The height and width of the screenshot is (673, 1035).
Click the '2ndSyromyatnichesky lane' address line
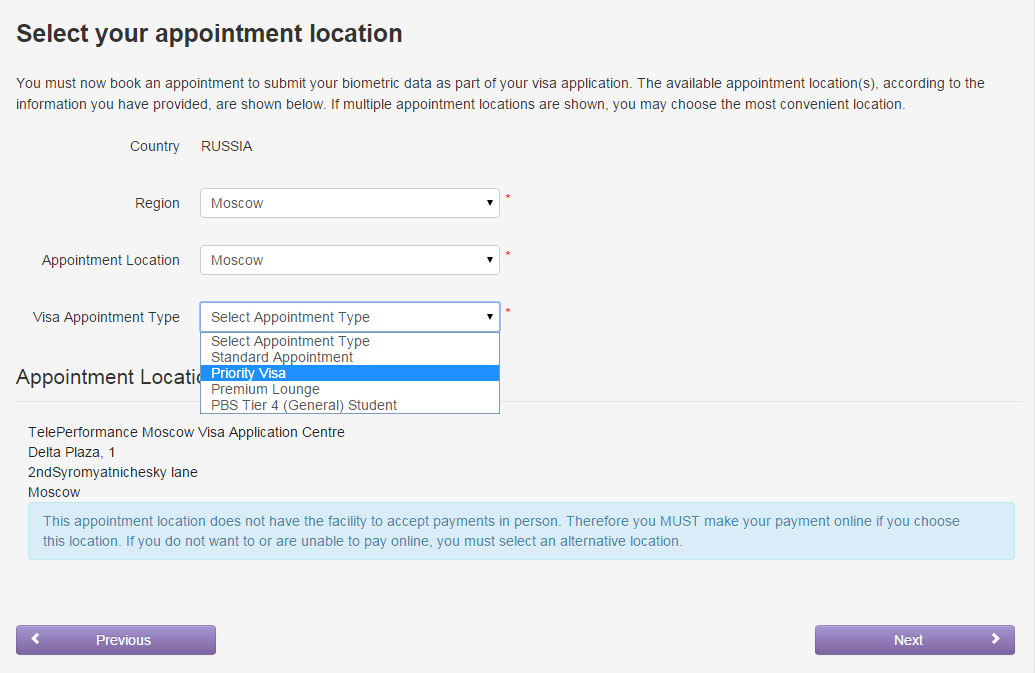(x=113, y=472)
